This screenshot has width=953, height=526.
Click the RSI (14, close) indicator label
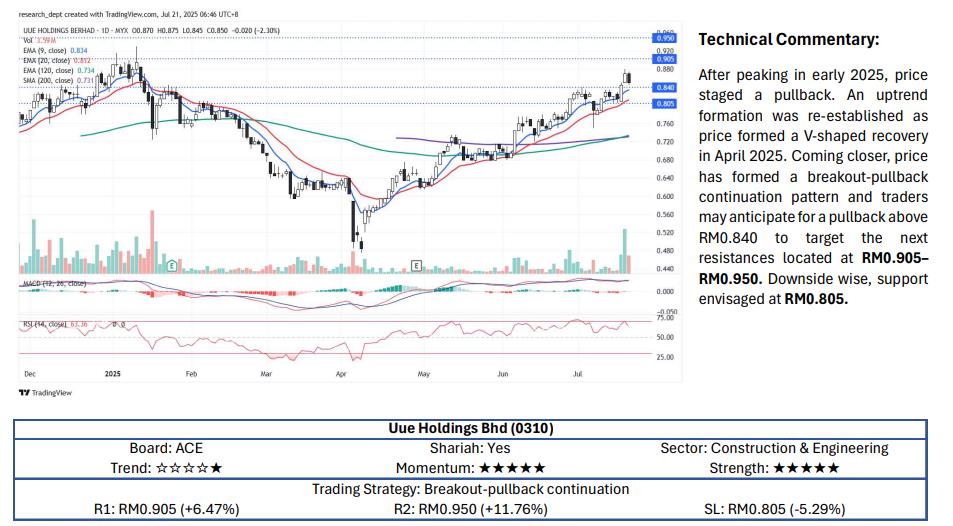click(55, 325)
